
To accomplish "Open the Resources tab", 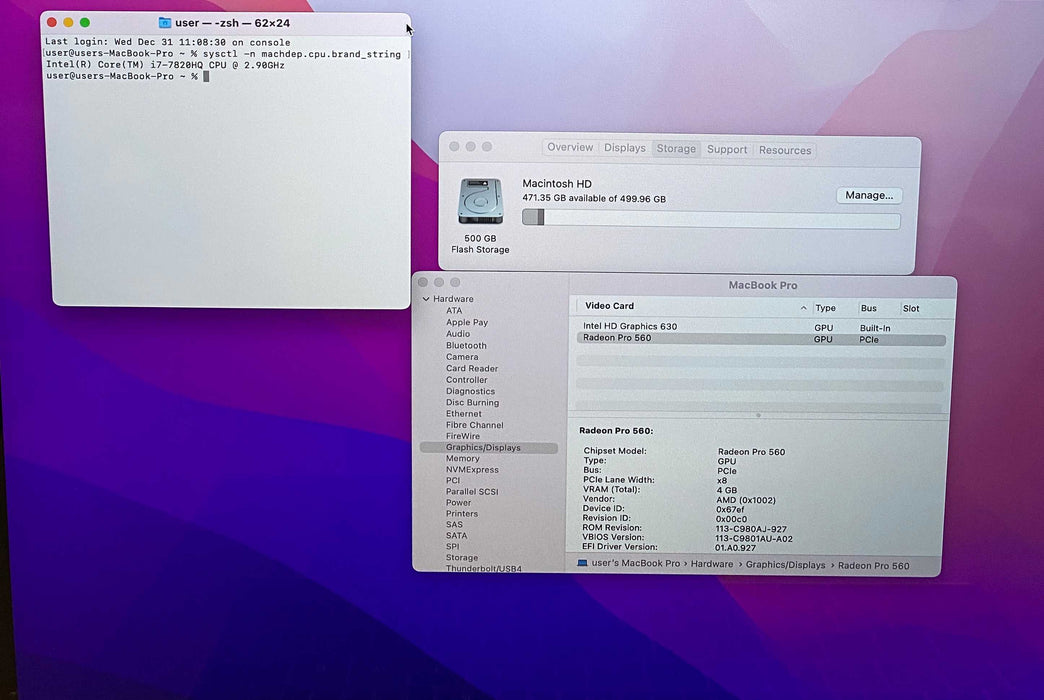I will [x=785, y=150].
